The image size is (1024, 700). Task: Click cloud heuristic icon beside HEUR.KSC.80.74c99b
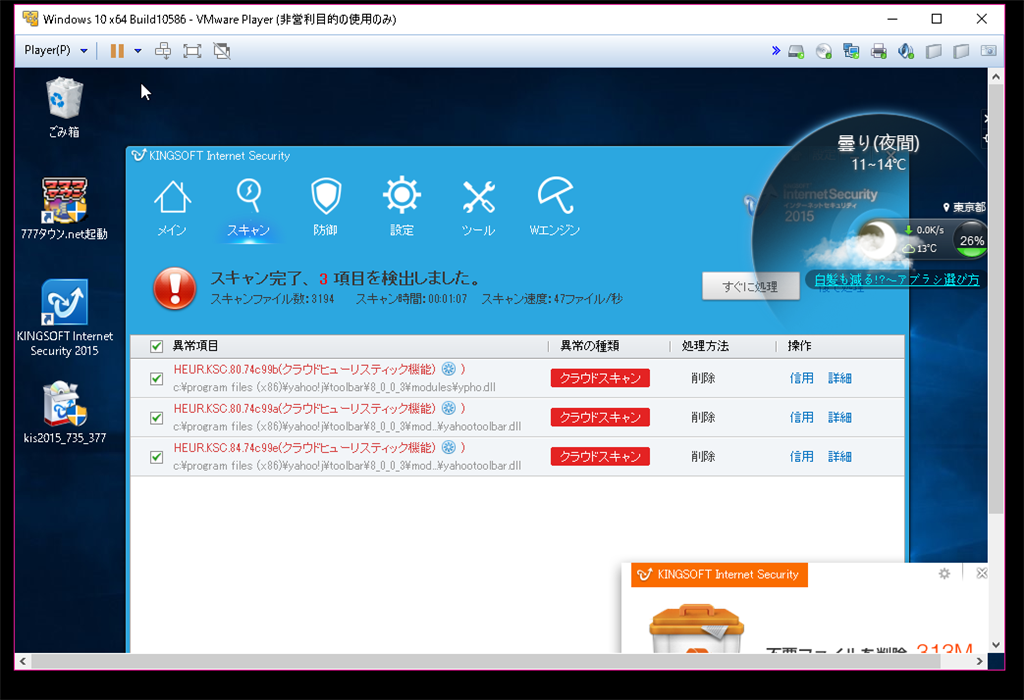coord(449,369)
